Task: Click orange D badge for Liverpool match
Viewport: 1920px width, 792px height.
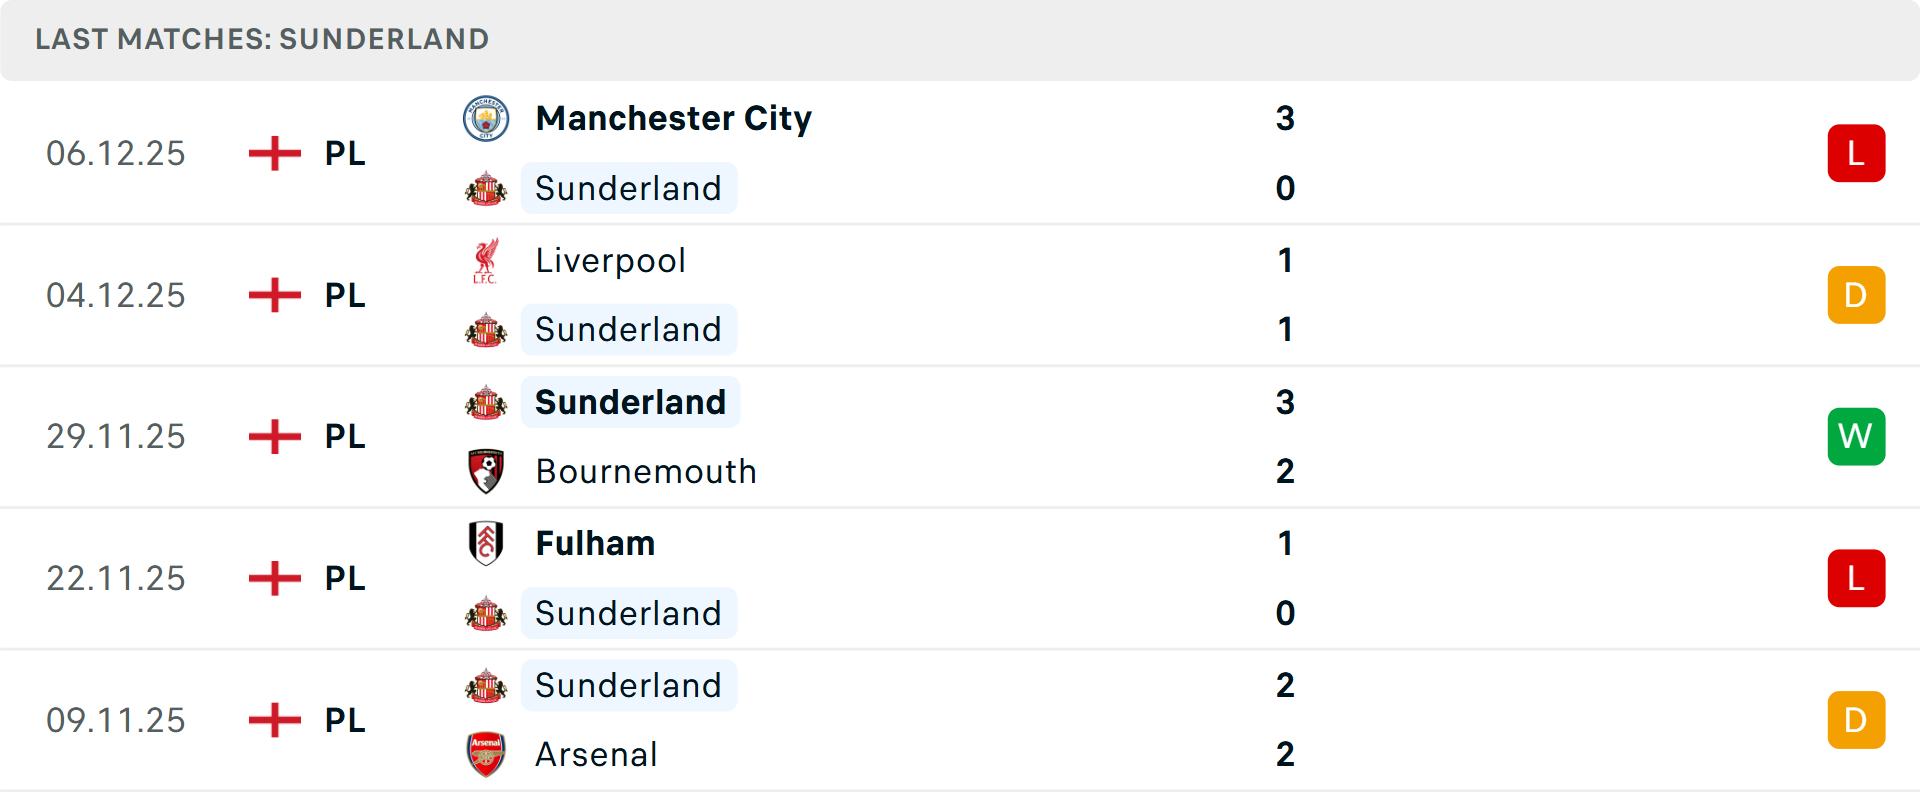Action: click(x=1856, y=295)
